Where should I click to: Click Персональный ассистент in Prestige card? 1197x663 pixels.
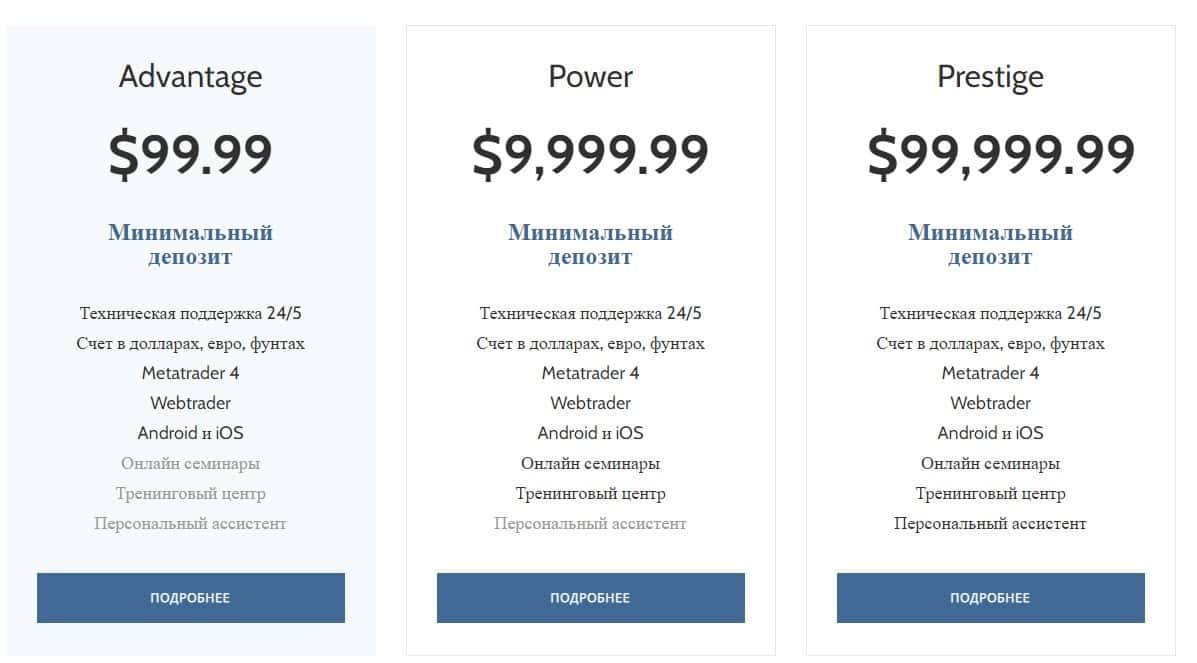coord(990,523)
